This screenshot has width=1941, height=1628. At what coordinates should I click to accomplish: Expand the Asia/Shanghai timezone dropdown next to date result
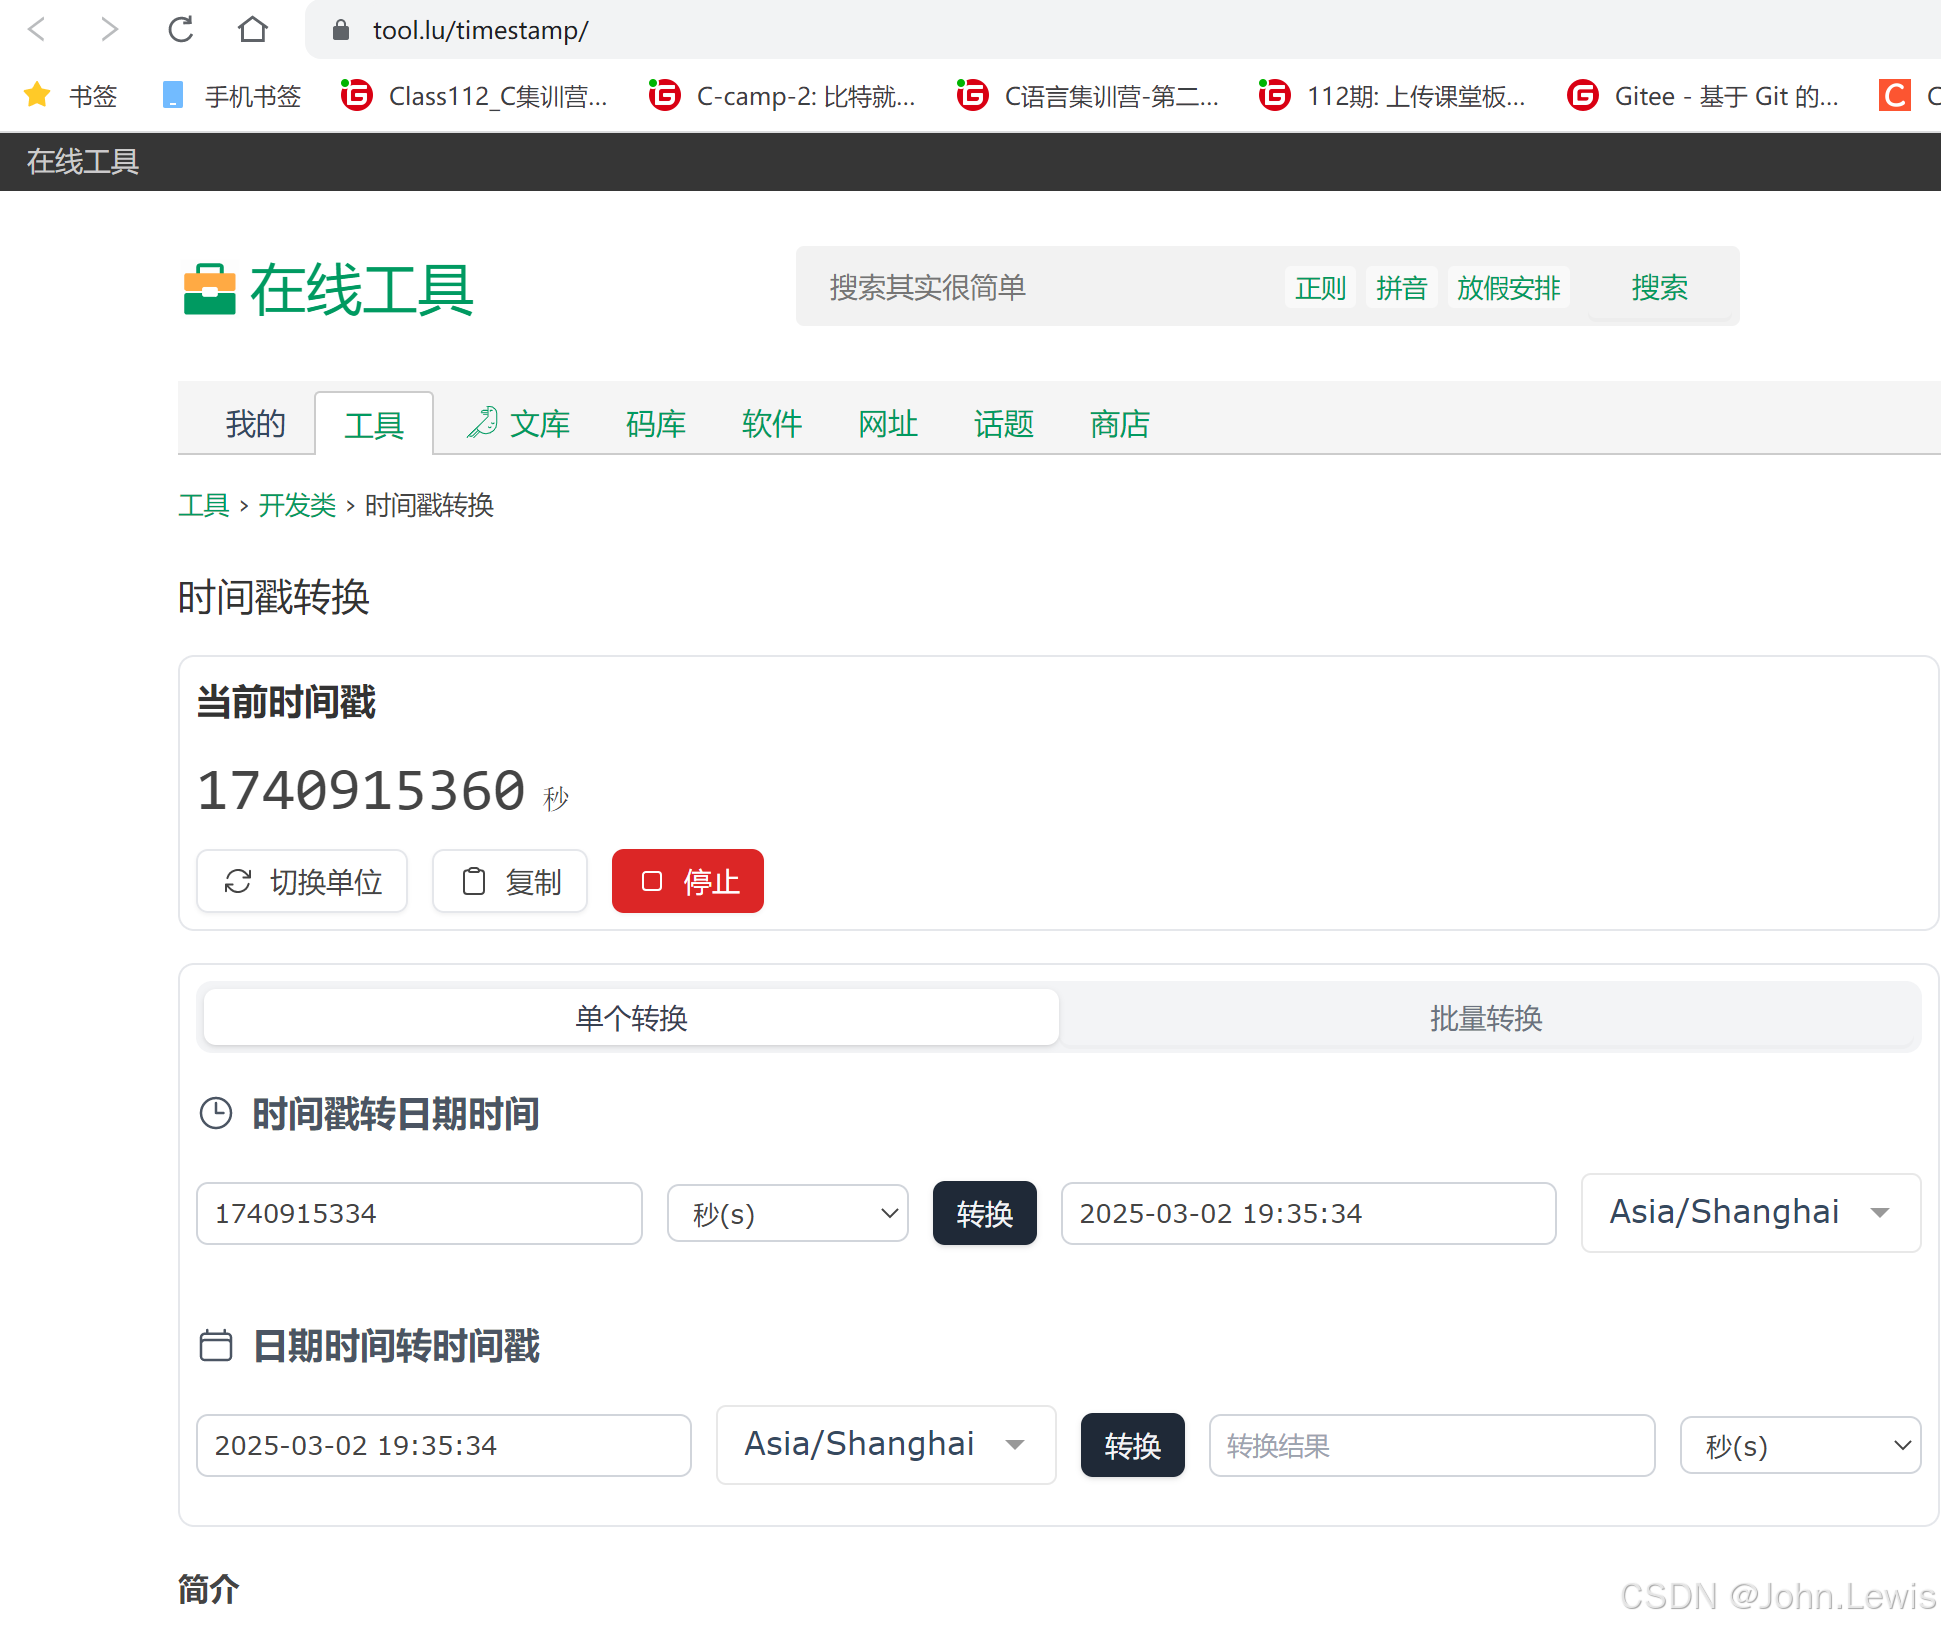pyautogui.click(x=1750, y=1212)
